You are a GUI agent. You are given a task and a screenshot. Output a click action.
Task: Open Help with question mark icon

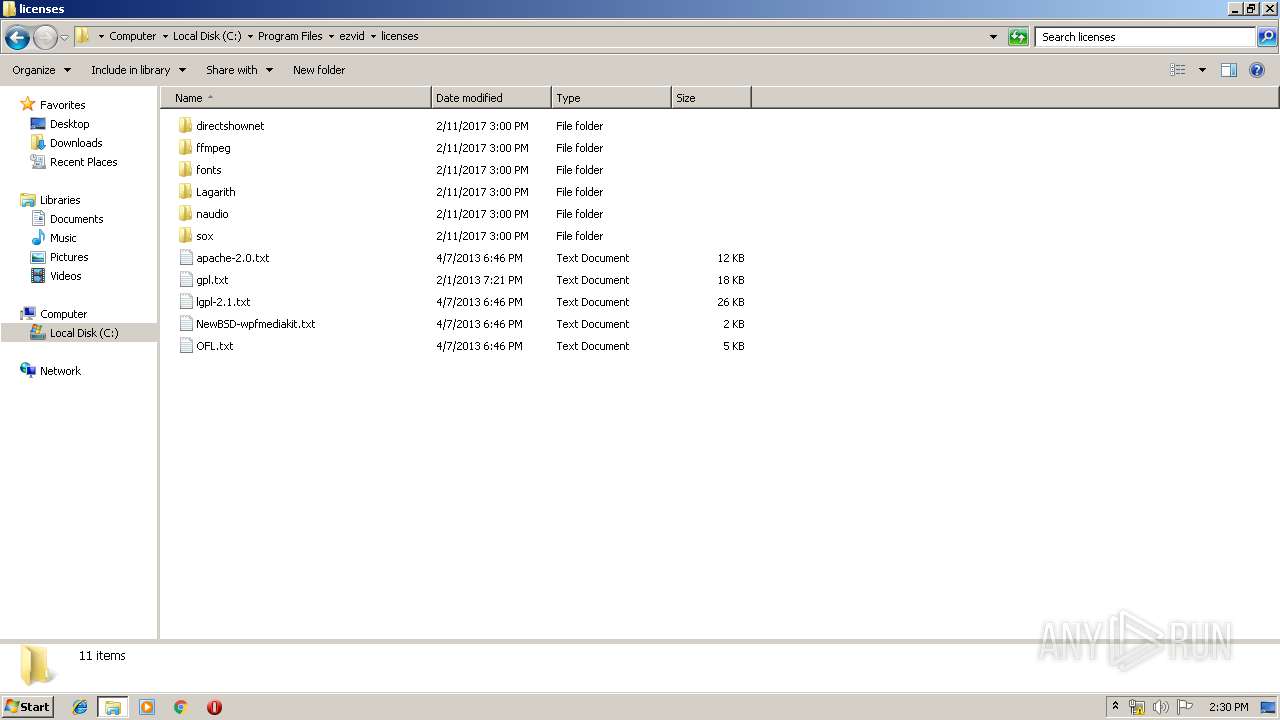1257,70
